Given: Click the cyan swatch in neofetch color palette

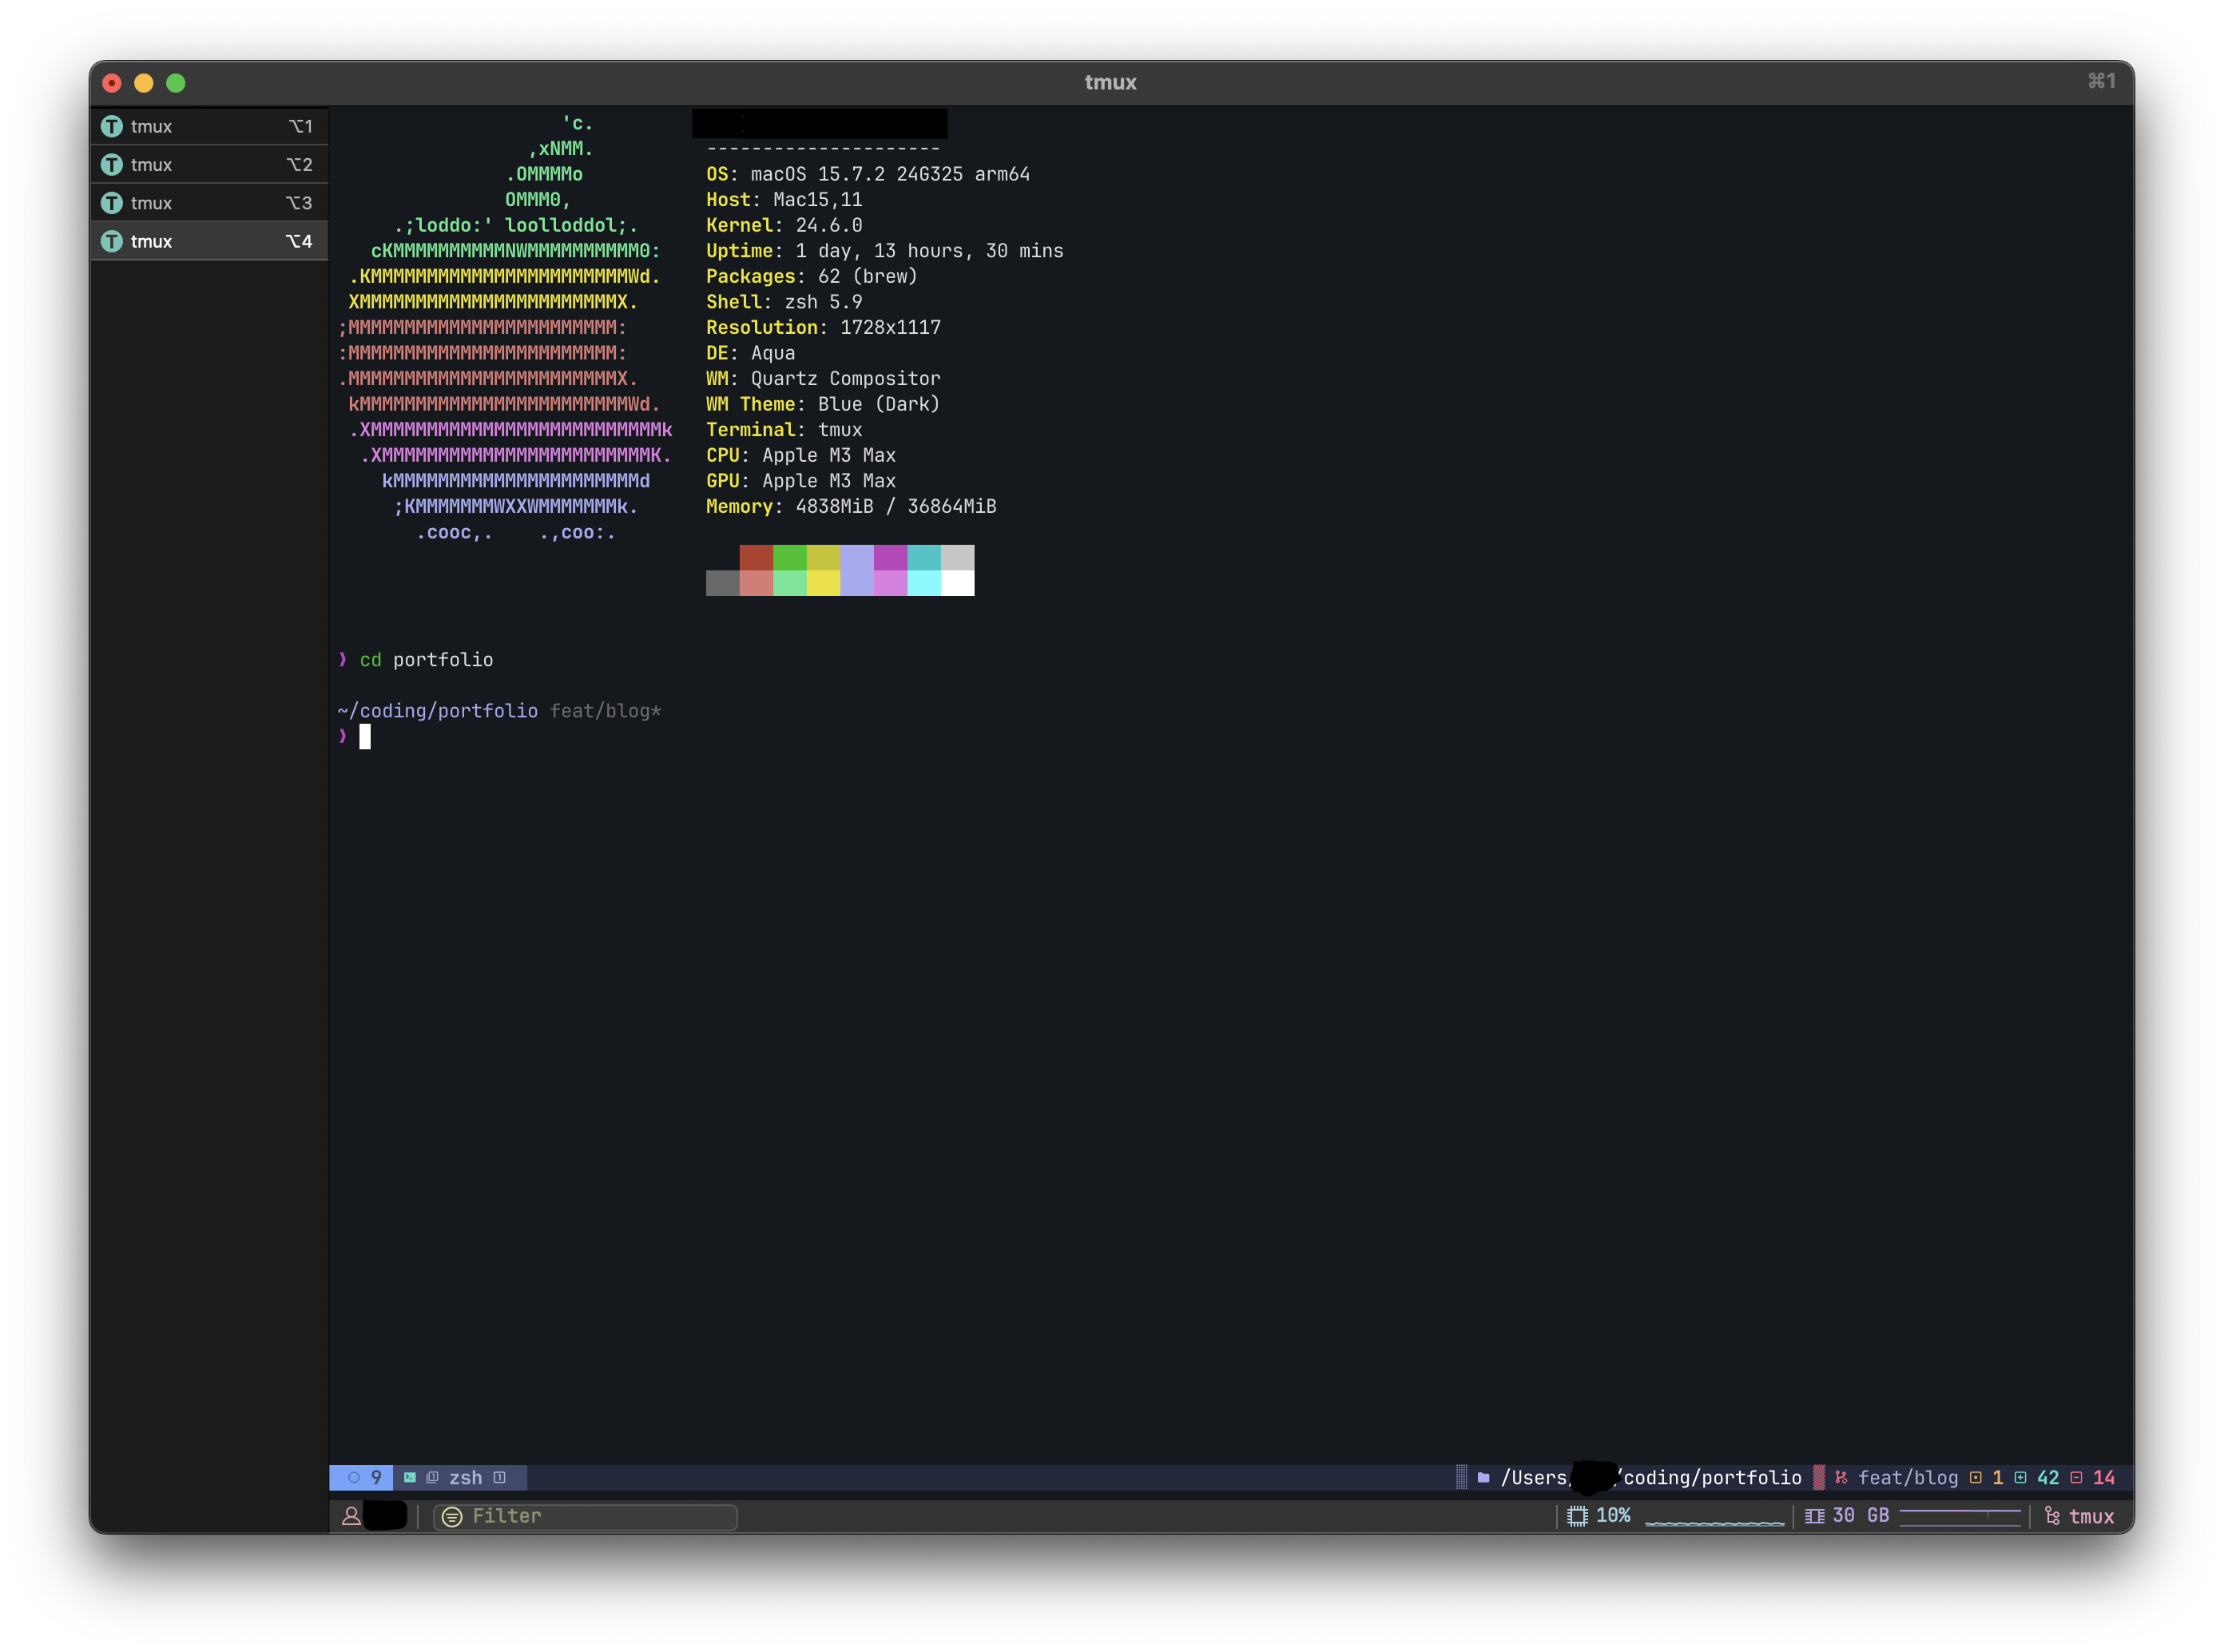Looking at the screenshot, I should coord(924,557).
